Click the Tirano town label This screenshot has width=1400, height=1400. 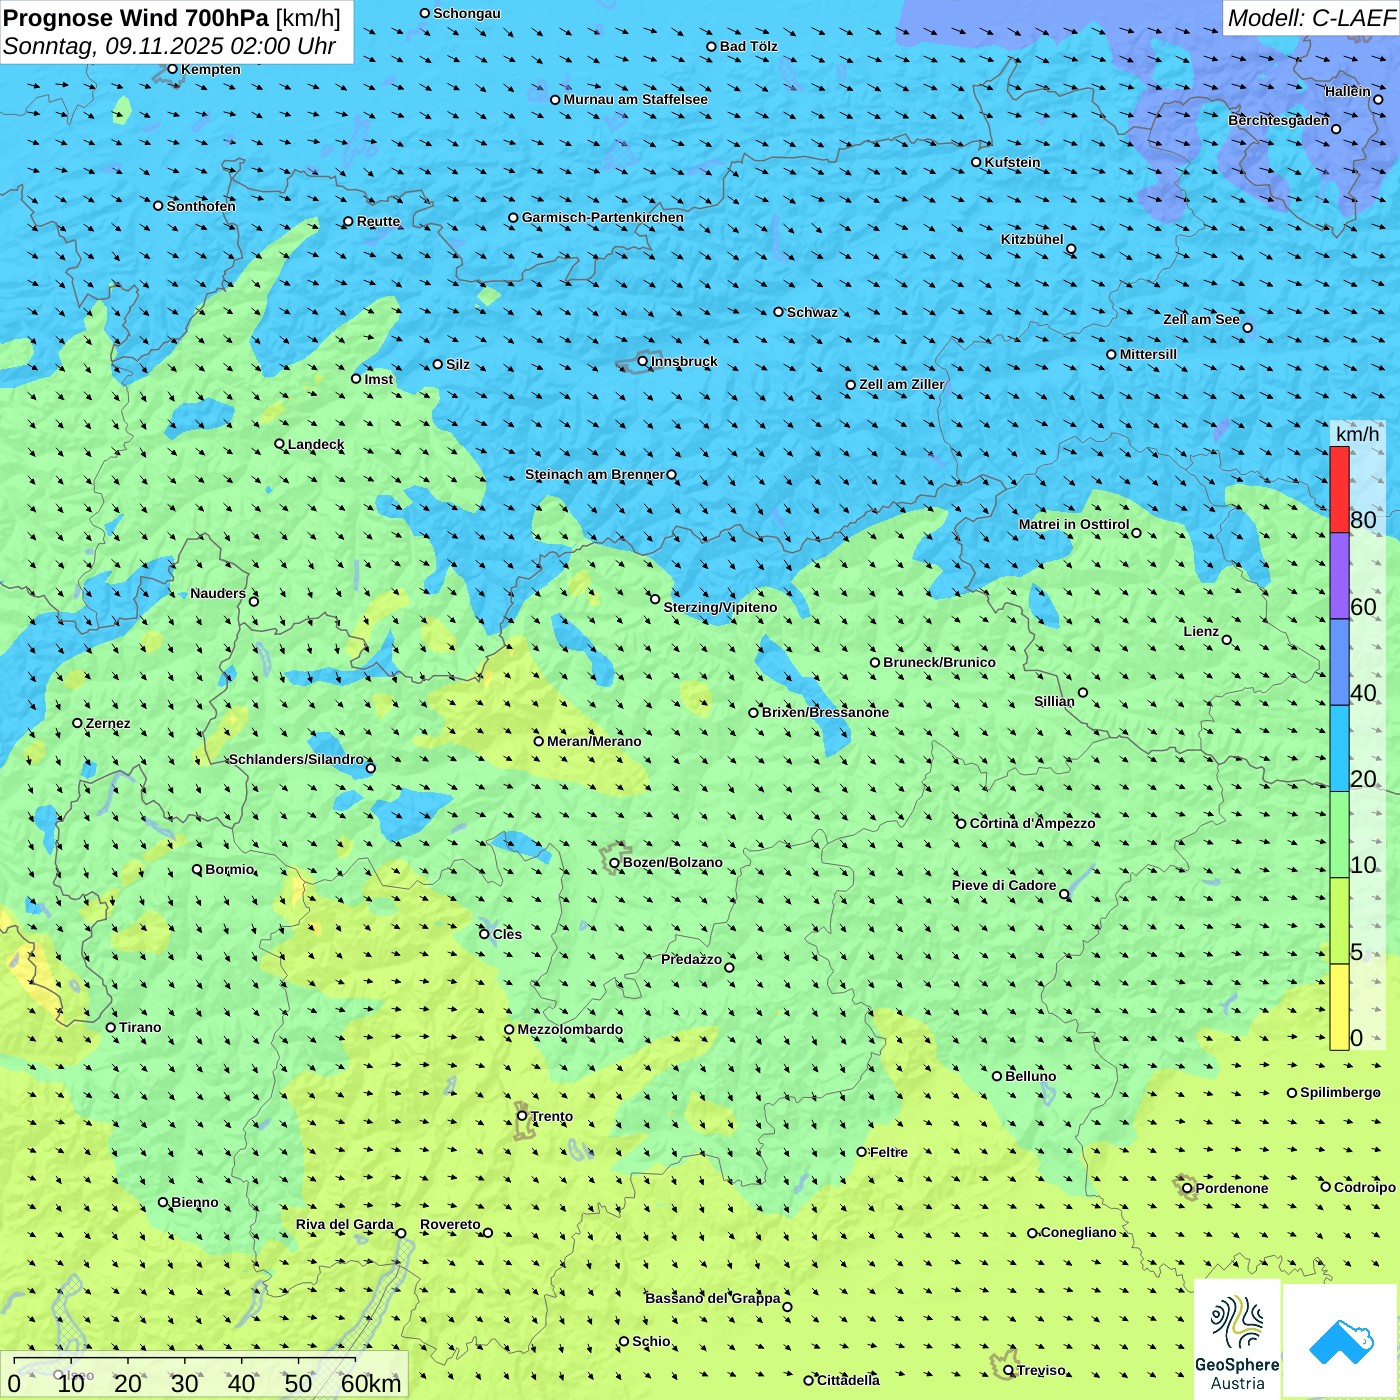[140, 1027]
